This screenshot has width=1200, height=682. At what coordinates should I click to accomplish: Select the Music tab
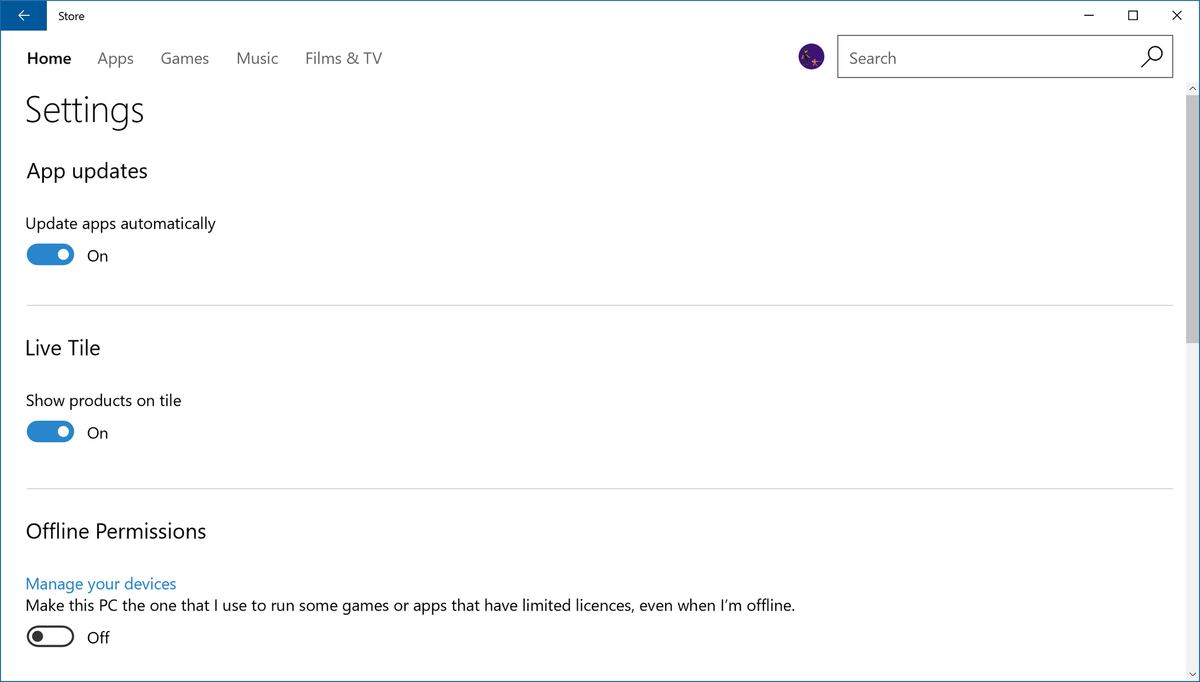click(x=257, y=58)
